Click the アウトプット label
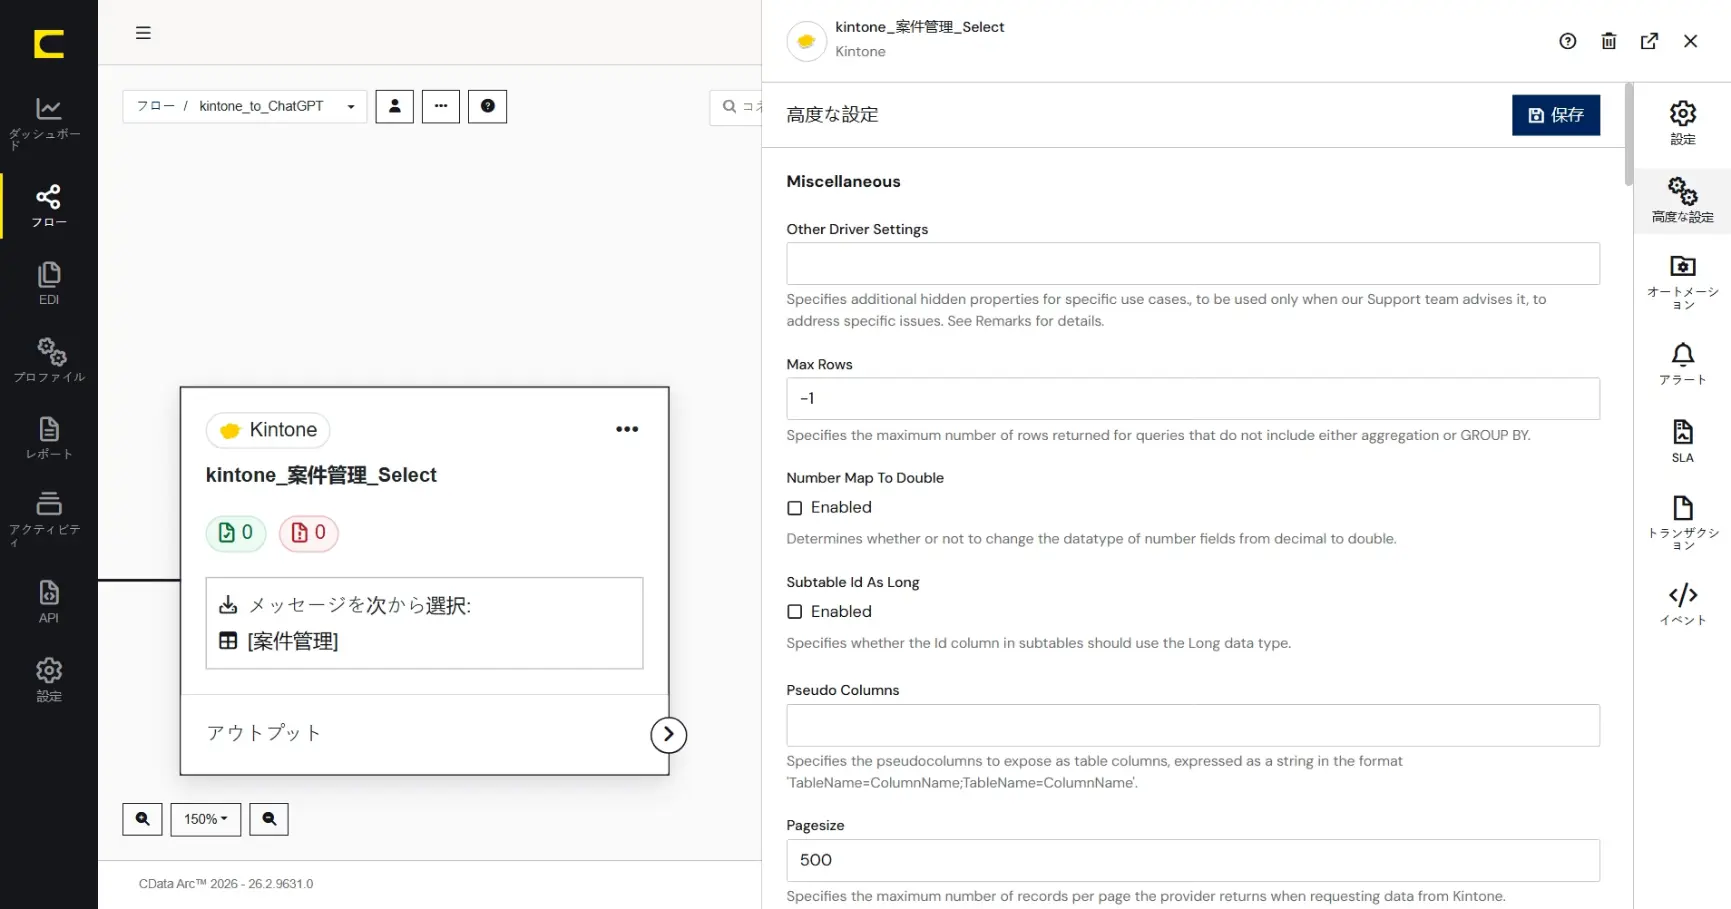The image size is (1731, 909). coord(264,733)
